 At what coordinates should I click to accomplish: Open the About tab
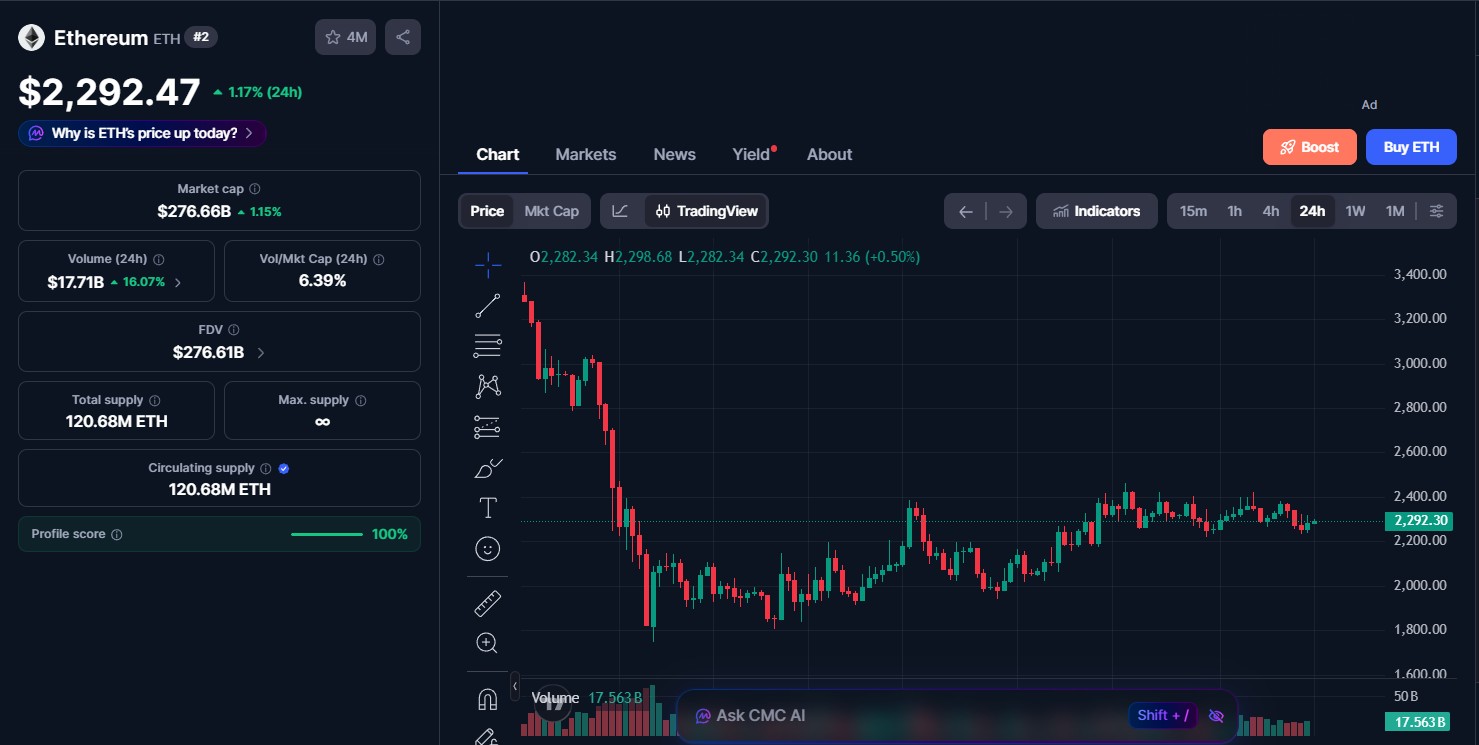(830, 154)
